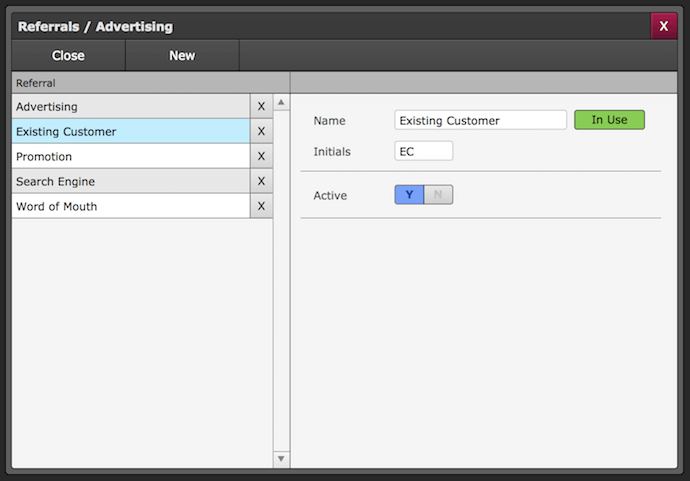Edit the Name text field

point(480,120)
